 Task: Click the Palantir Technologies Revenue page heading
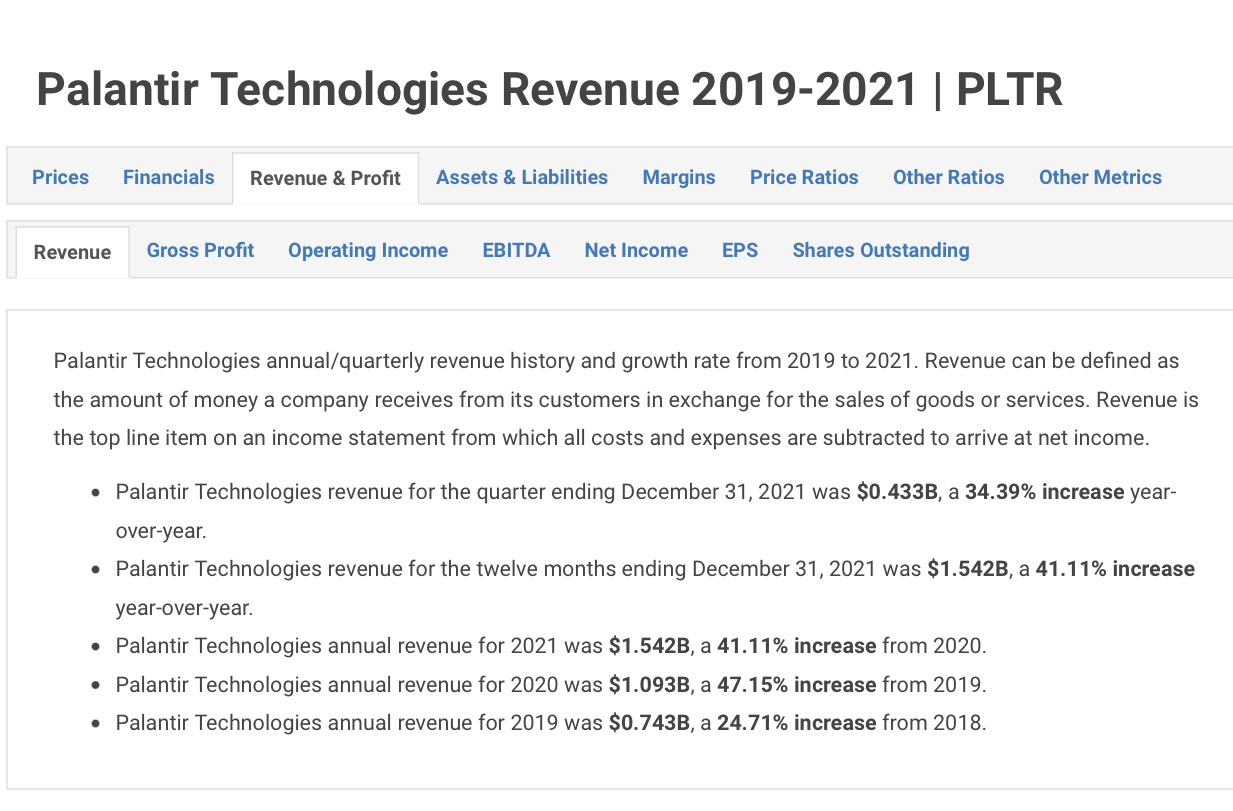coord(549,90)
